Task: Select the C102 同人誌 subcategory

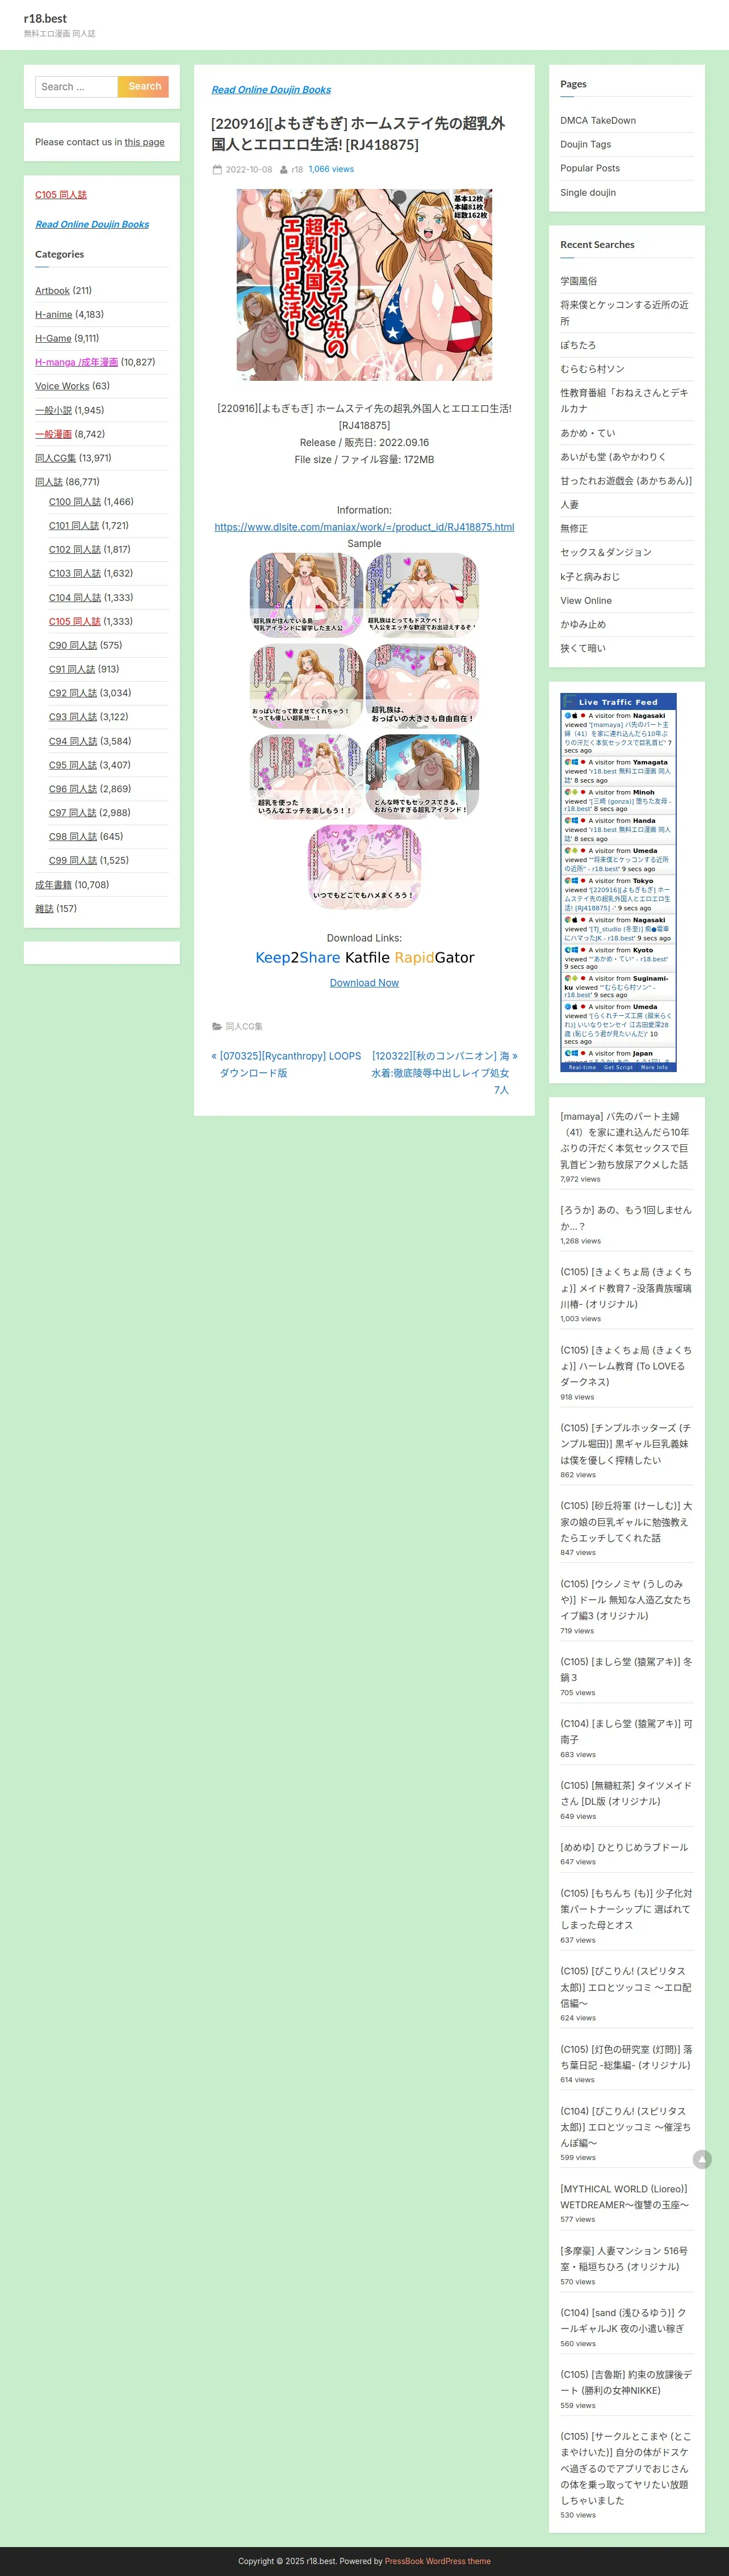Action: coord(75,549)
